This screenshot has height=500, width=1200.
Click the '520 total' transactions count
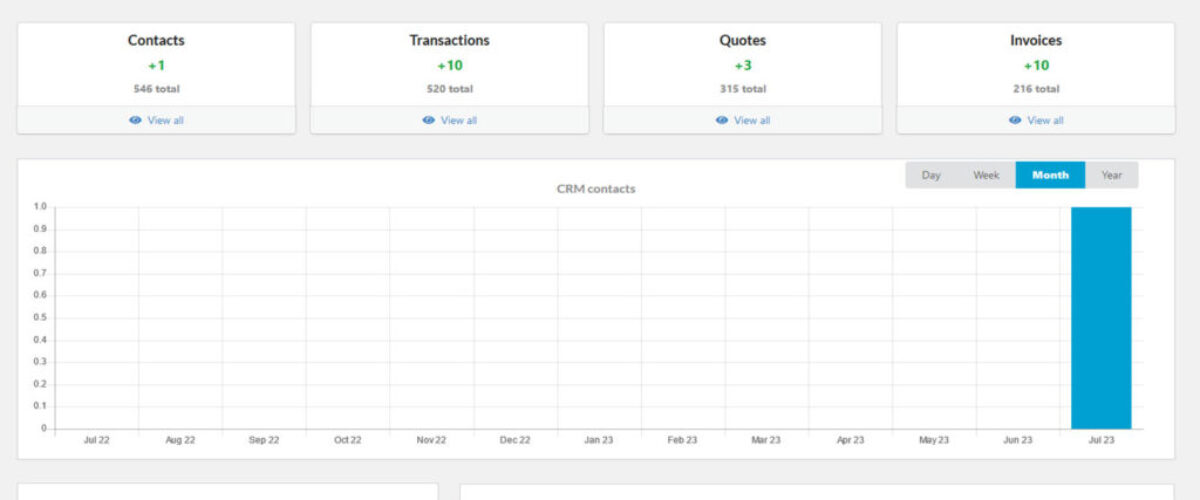tap(449, 88)
